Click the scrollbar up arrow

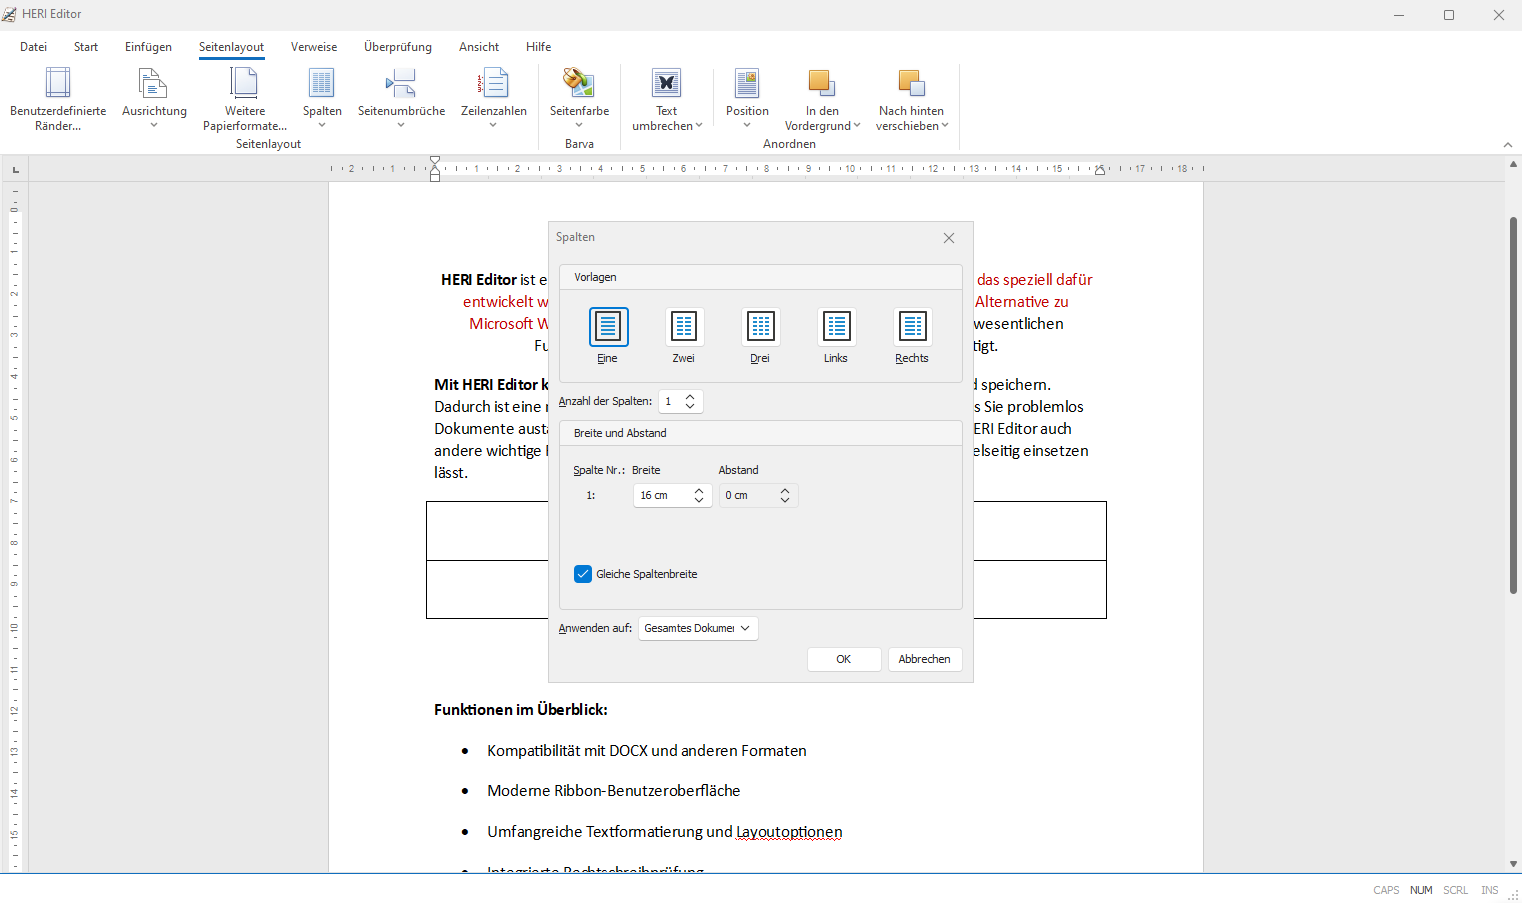[x=1514, y=164]
